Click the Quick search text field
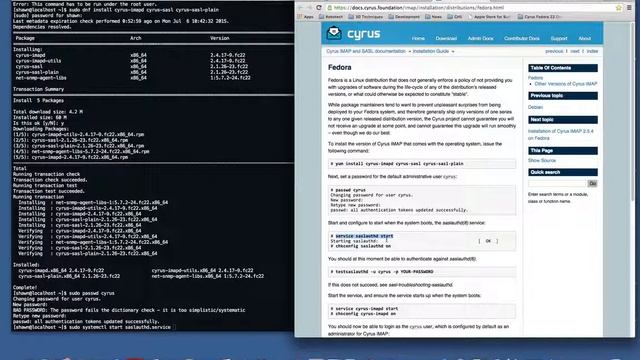The height and width of the screenshot is (360, 640). pos(557,184)
